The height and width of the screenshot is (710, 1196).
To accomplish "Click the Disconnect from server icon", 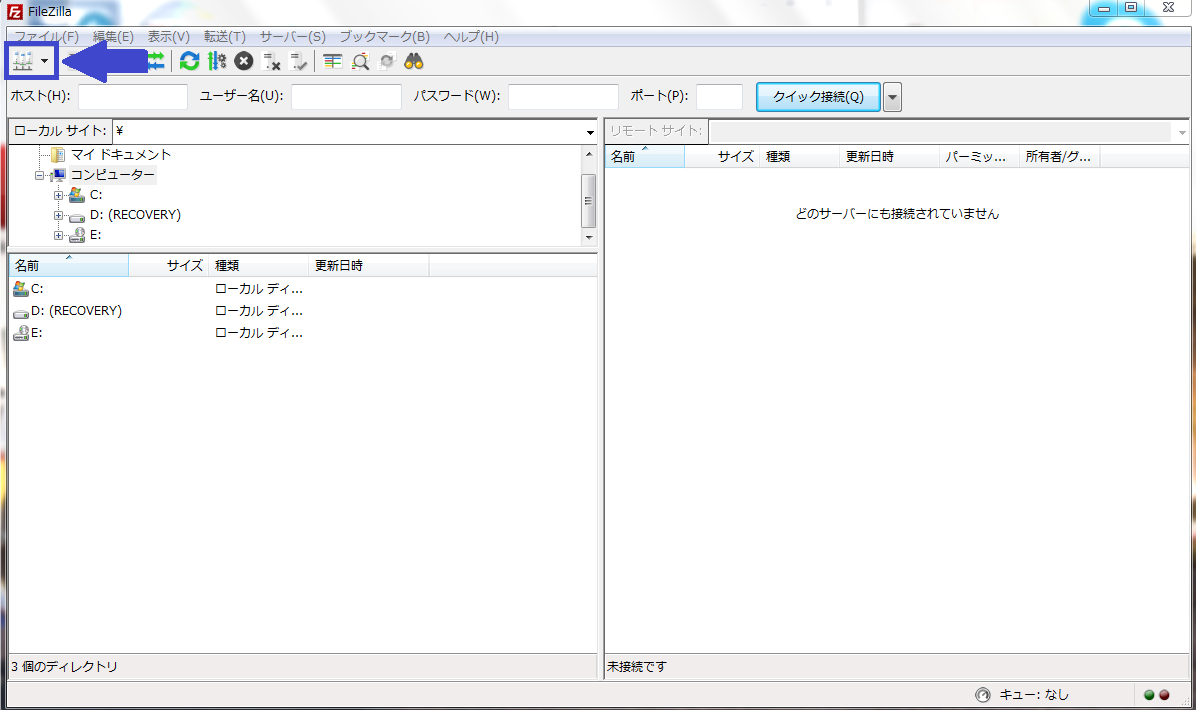I will [x=271, y=61].
